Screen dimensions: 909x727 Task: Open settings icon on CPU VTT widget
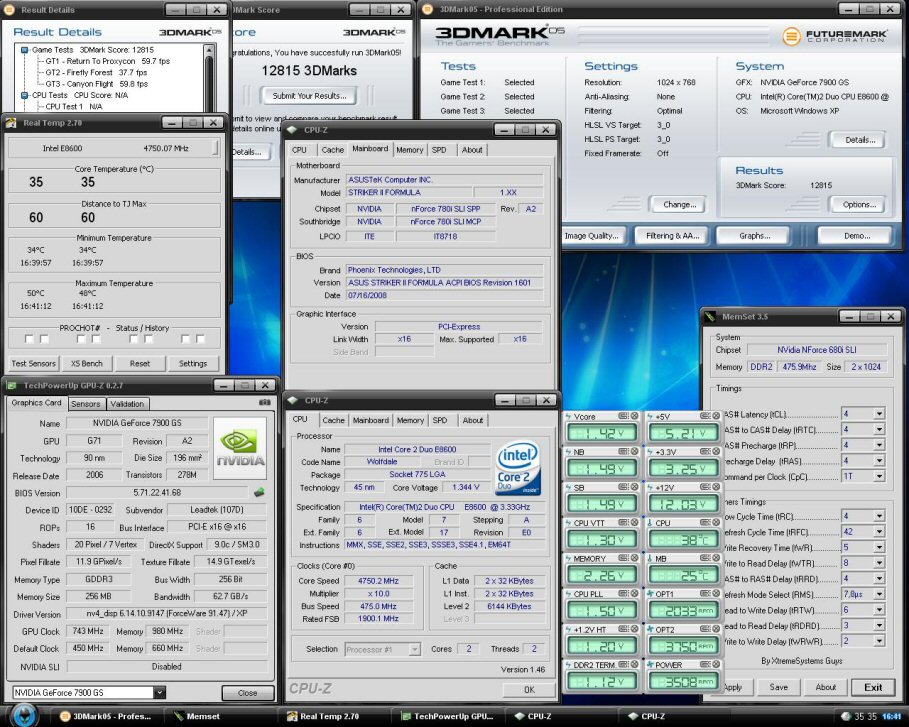point(623,522)
